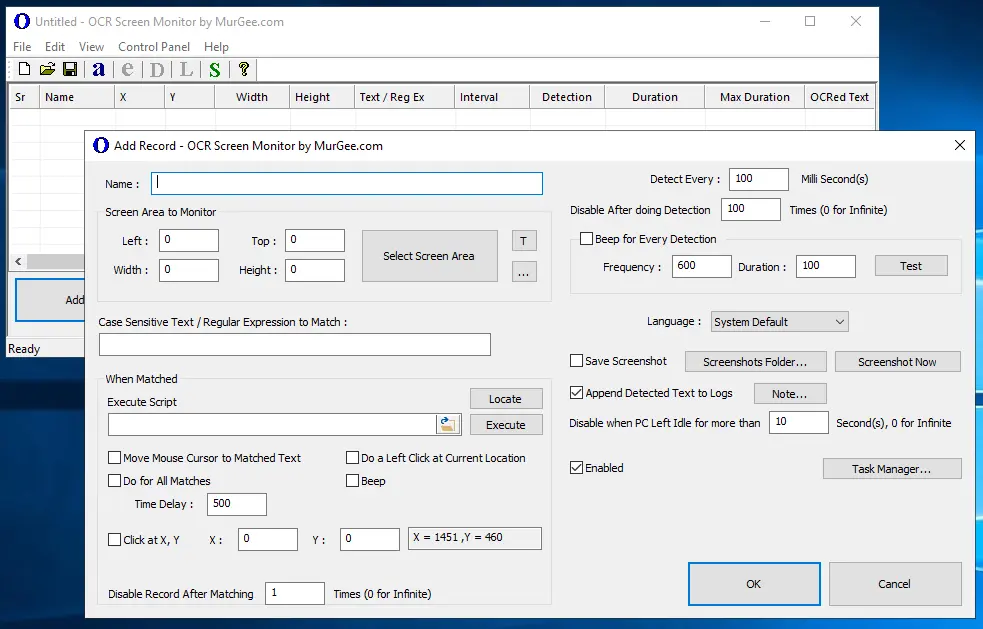This screenshot has width=983, height=629.
Task: Open the File menu
Action: point(22,47)
